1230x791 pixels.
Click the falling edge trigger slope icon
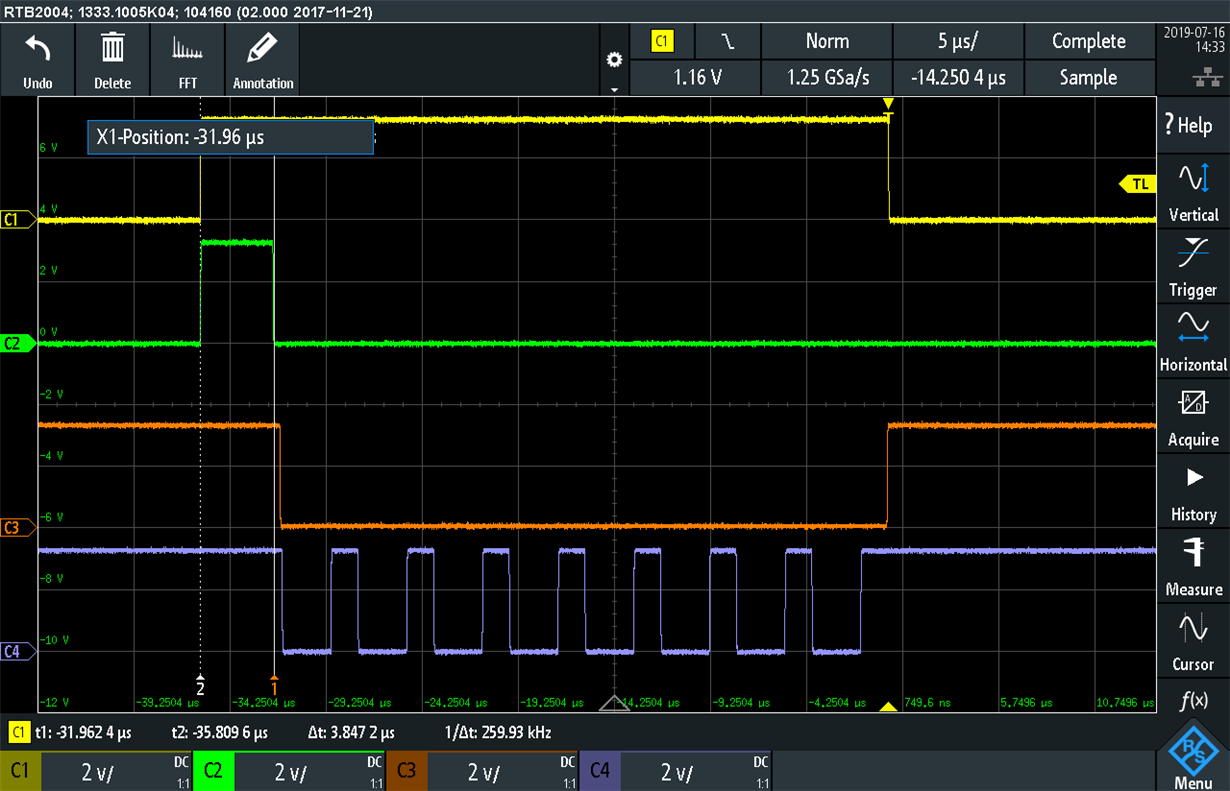coord(728,41)
